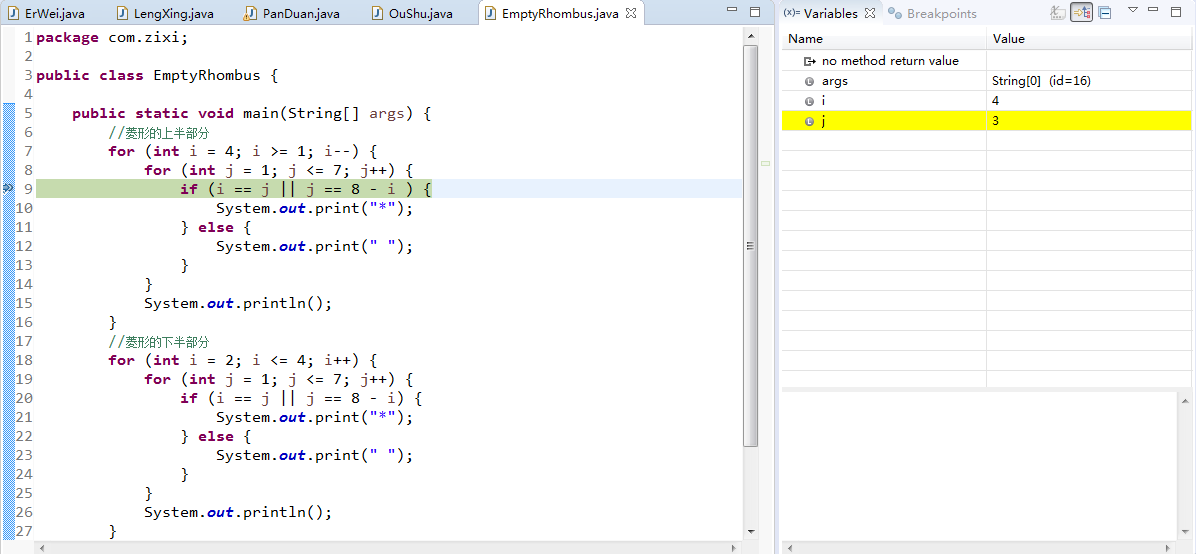Click highlighted 'if (i == j || j == 8 - i )' line
Image resolution: width=1196 pixels, height=554 pixels.
click(x=306, y=188)
